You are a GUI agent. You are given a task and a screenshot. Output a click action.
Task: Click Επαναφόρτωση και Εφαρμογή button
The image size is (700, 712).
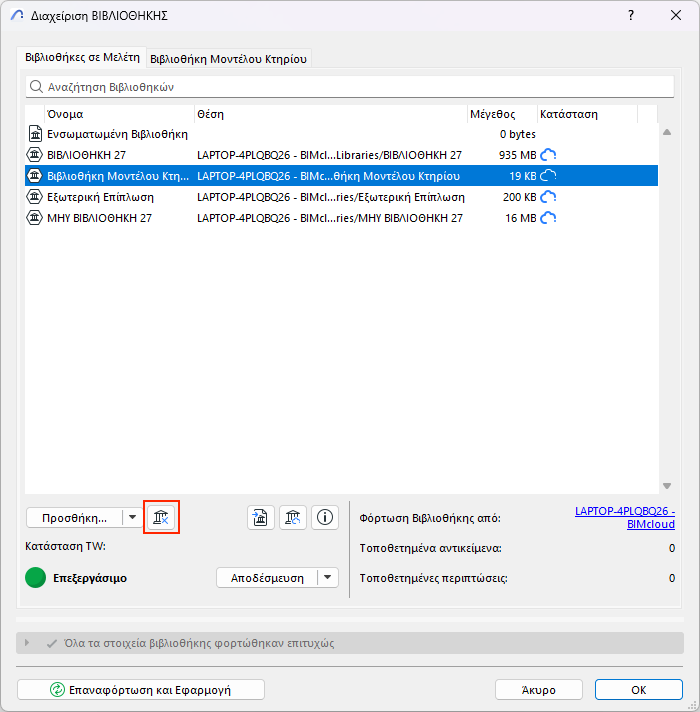click(x=141, y=690)
